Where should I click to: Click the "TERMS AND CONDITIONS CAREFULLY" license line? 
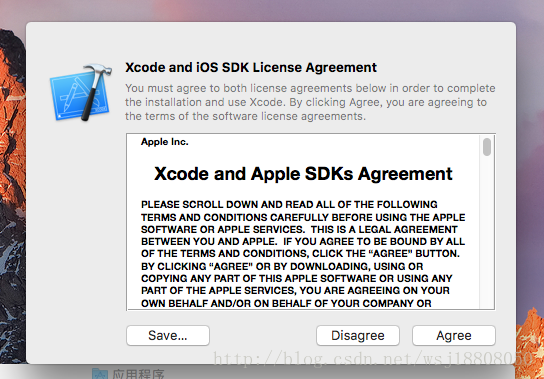tap(303, 217)
